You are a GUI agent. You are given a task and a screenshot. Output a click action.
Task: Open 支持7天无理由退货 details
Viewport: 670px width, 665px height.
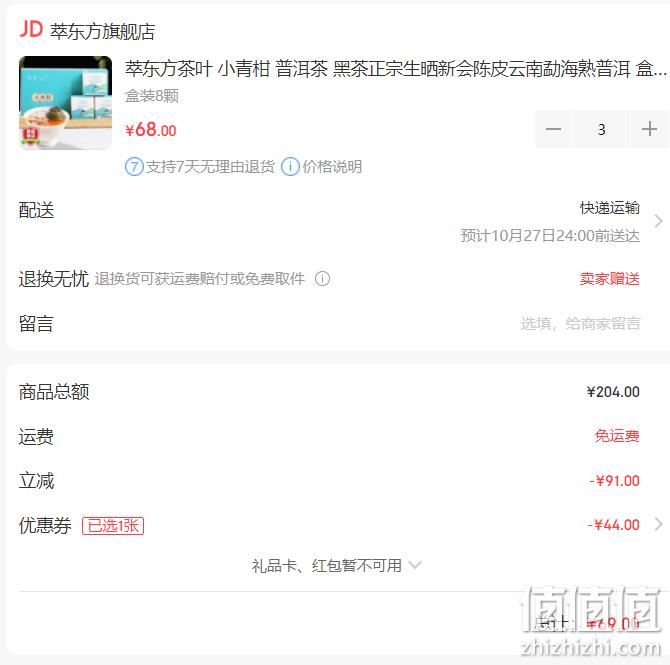pos(210,167)
